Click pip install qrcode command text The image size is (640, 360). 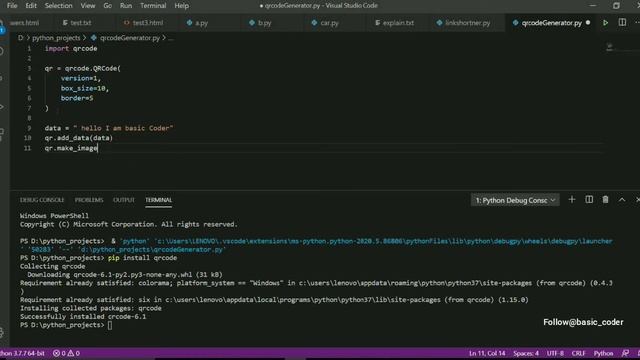[x=142, y=258]
